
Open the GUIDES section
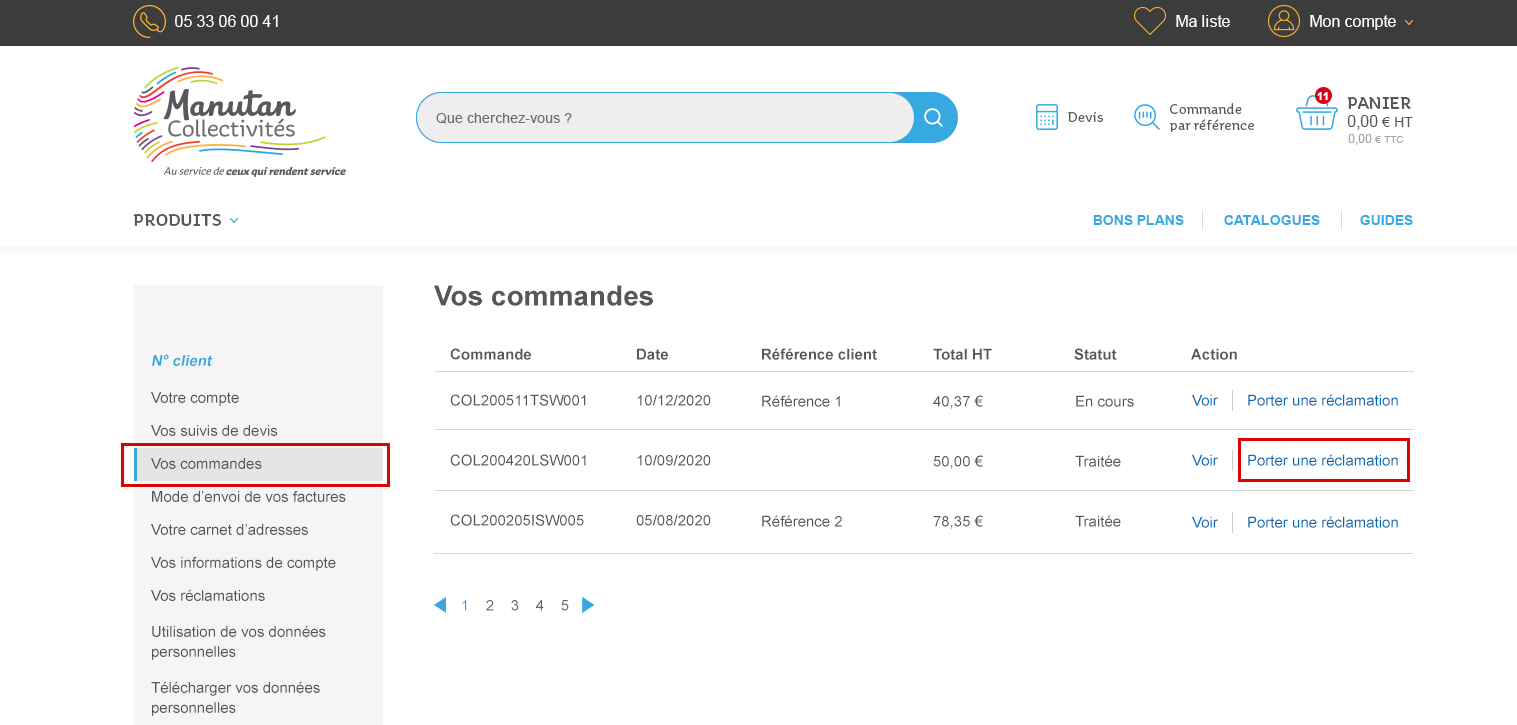click(1386, 220)
